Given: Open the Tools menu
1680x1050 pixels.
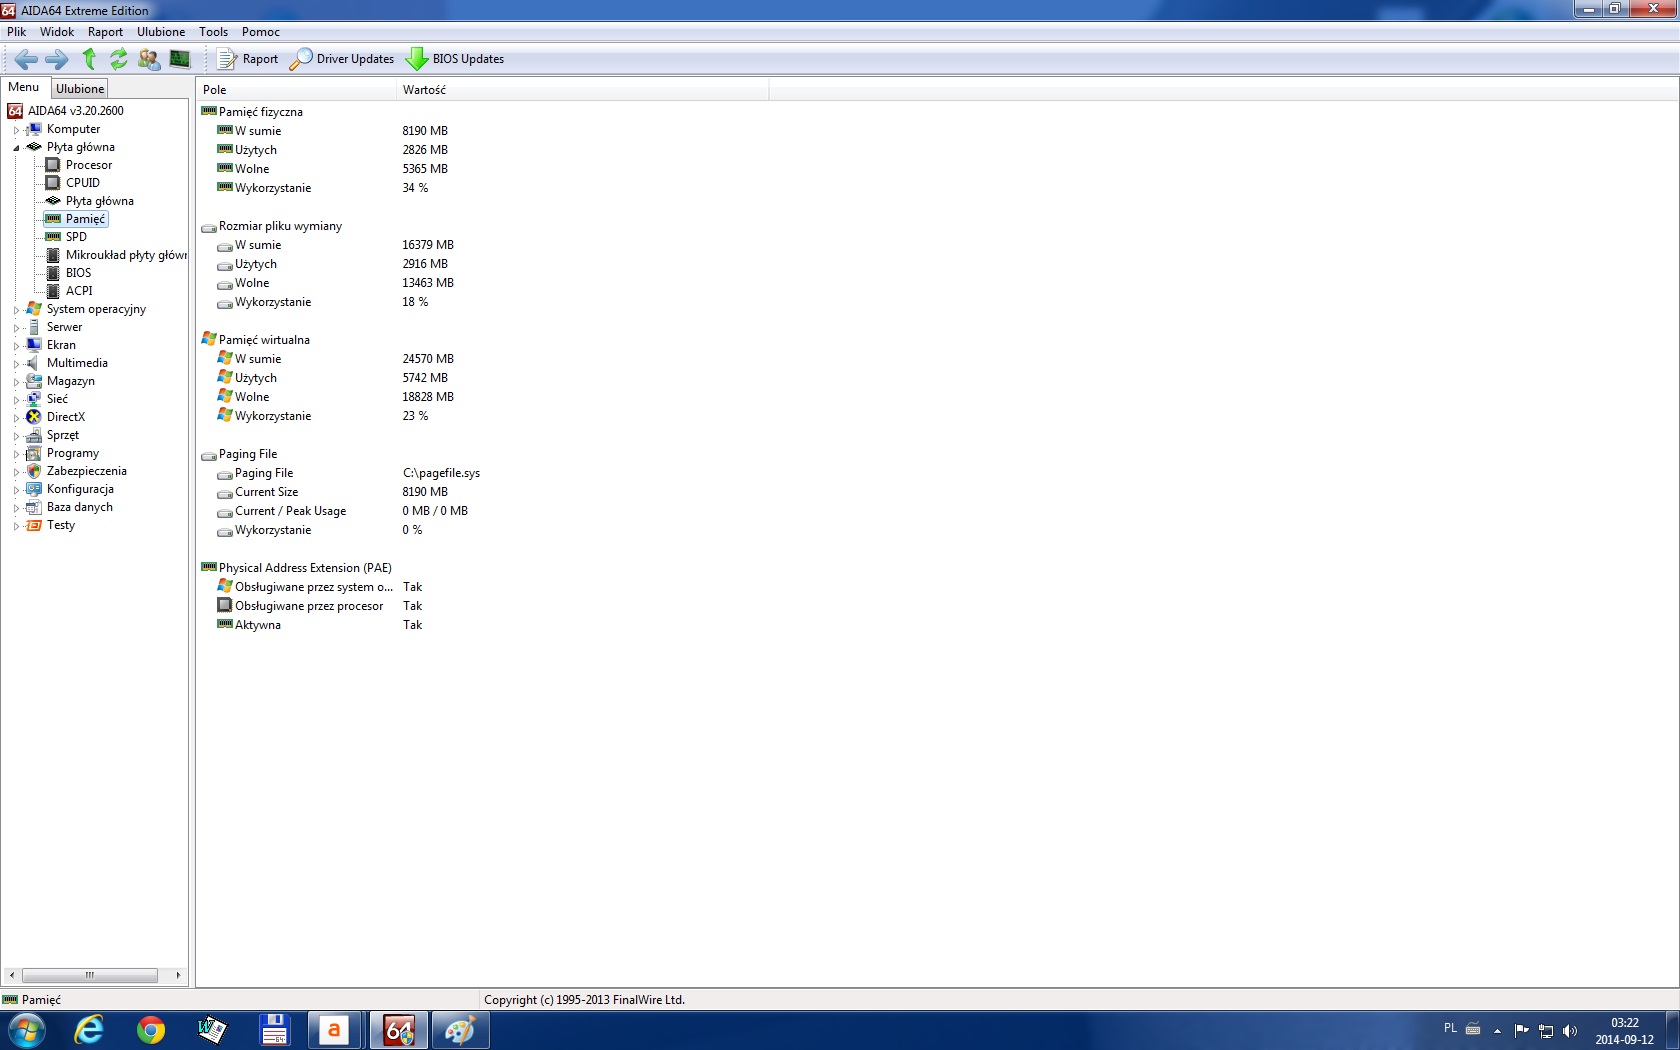Looking at the screenshot, I should (213, 32).
